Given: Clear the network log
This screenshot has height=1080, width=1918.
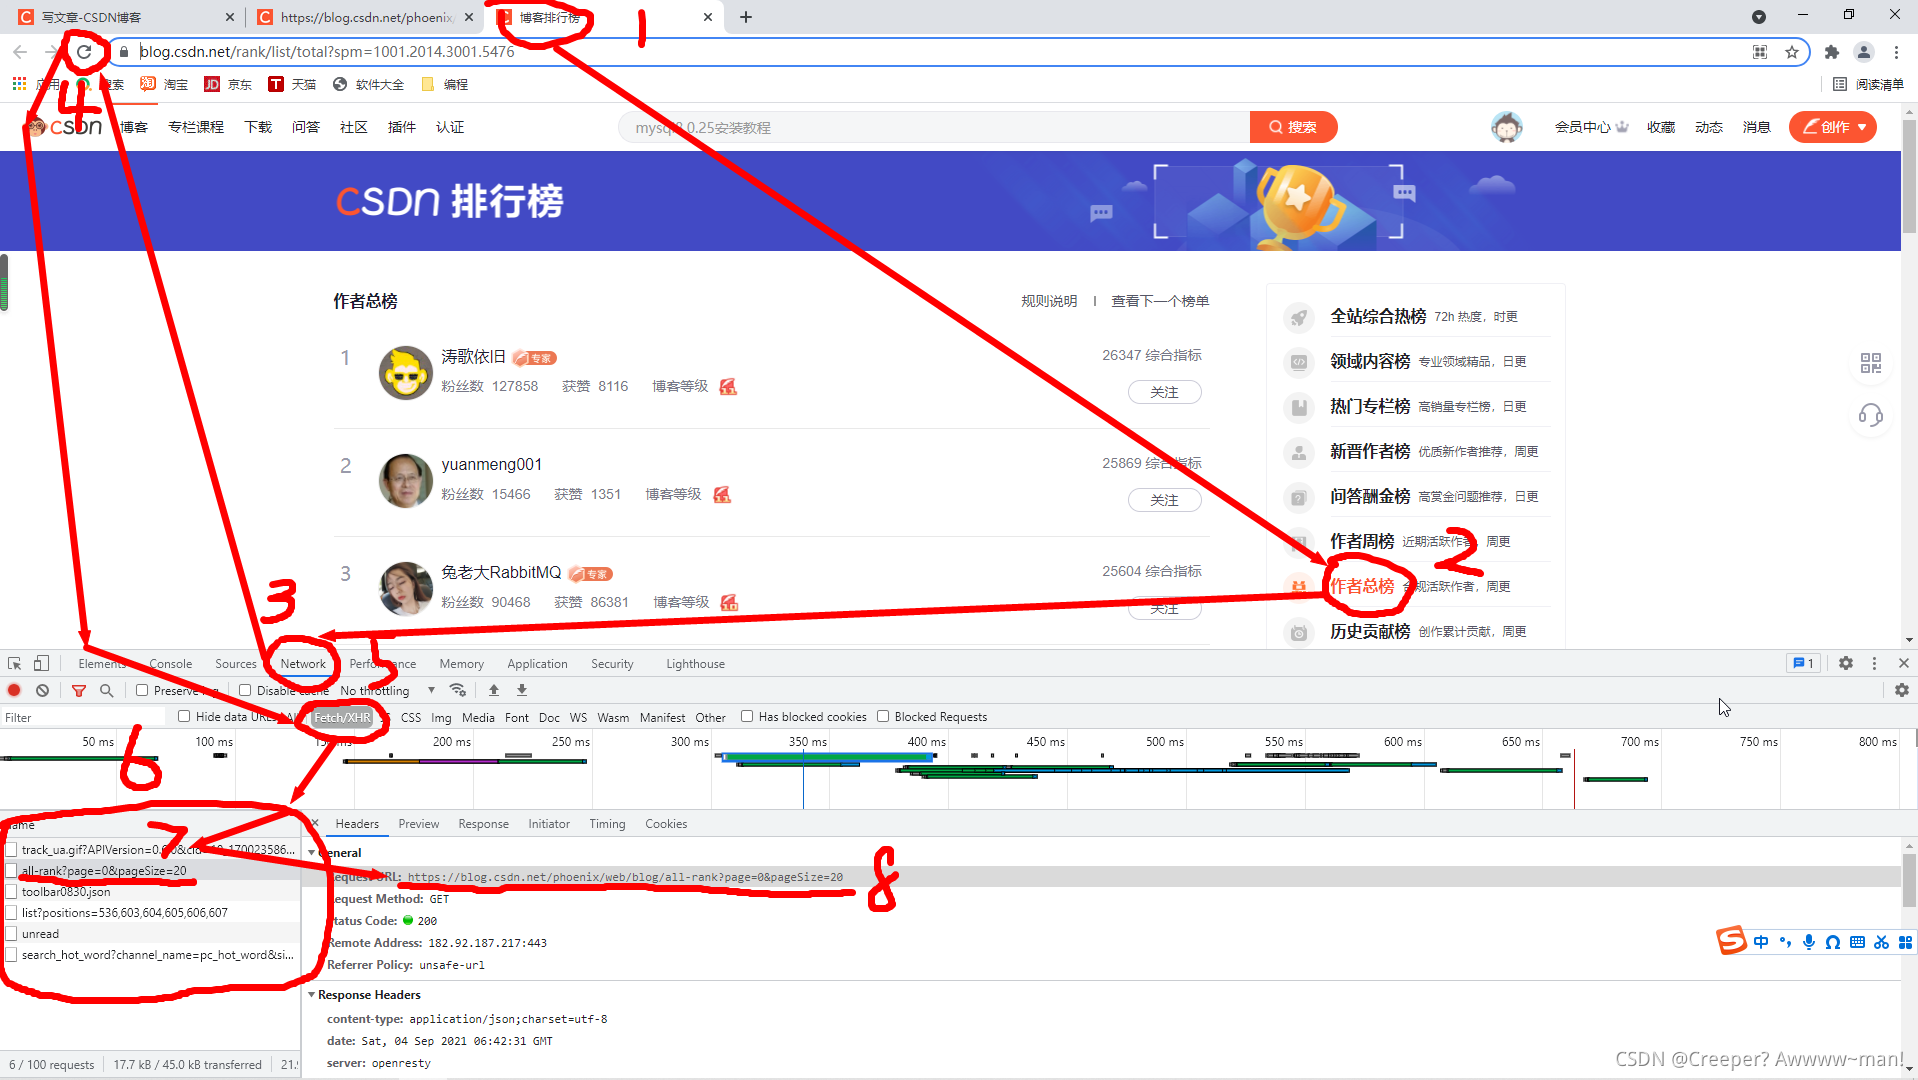Looking at the screenshot, I should 42,690.
